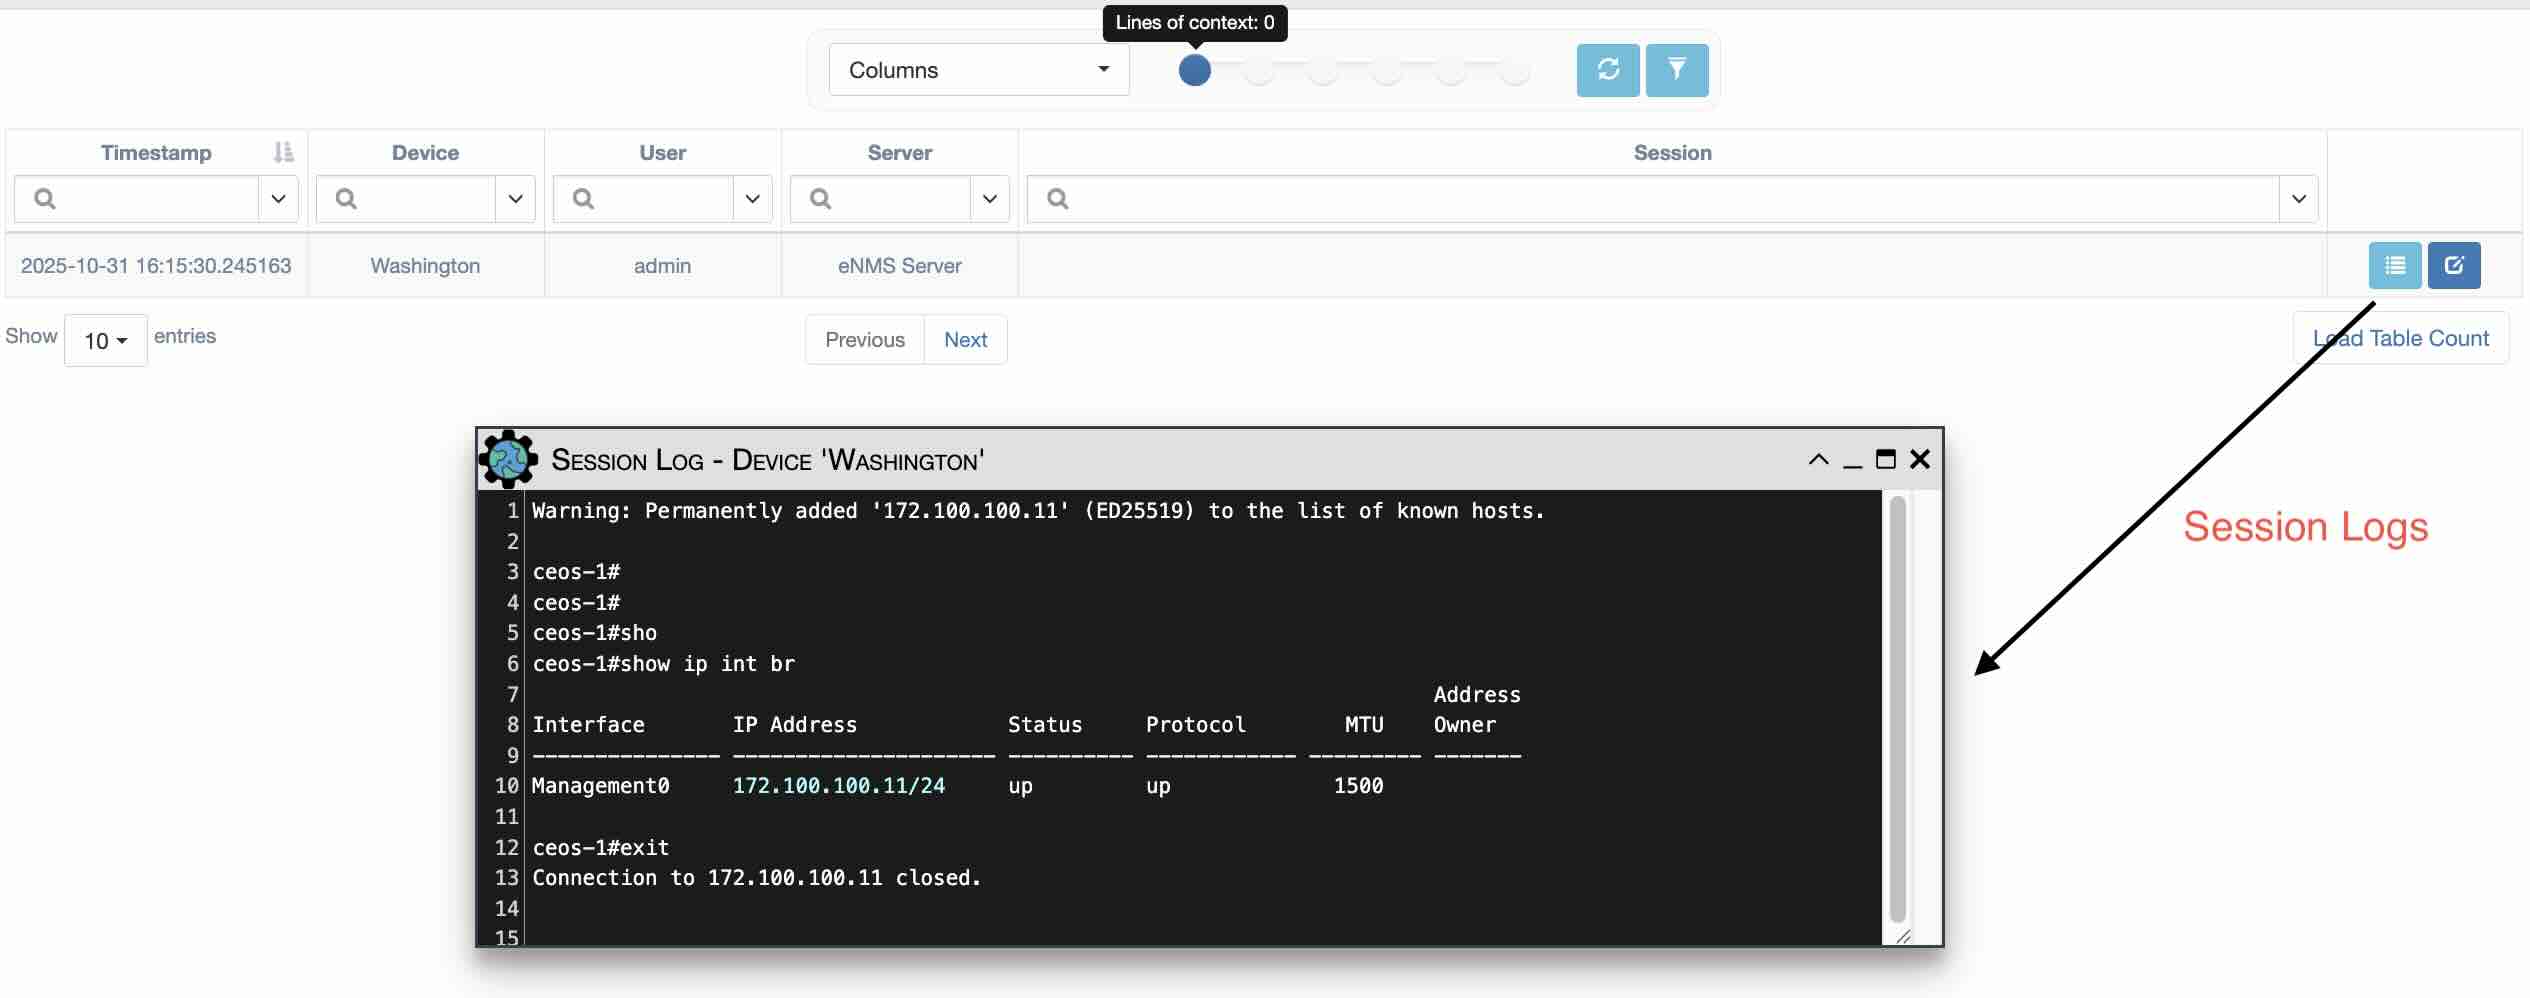Click search magnifier in Timestamp filter
This screenshot has height=998, width=2530.
tap(45, 199)
